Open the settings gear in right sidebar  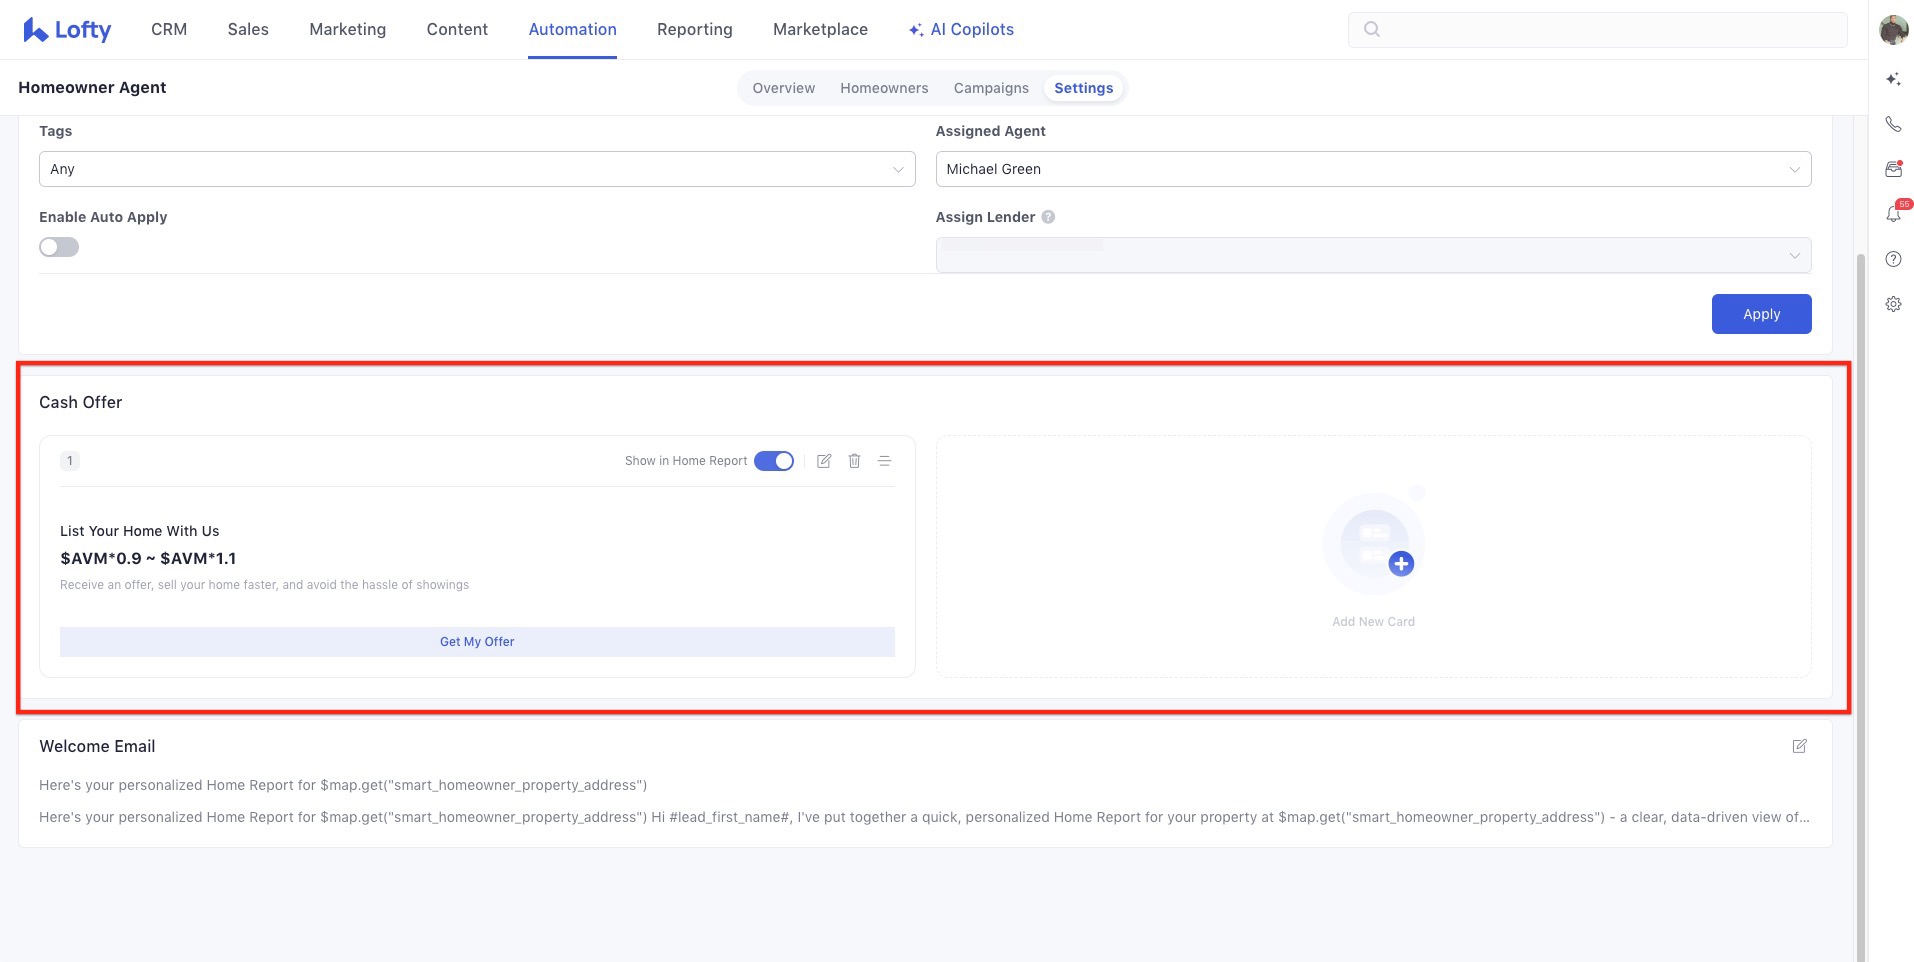[x=1893, y=304]
